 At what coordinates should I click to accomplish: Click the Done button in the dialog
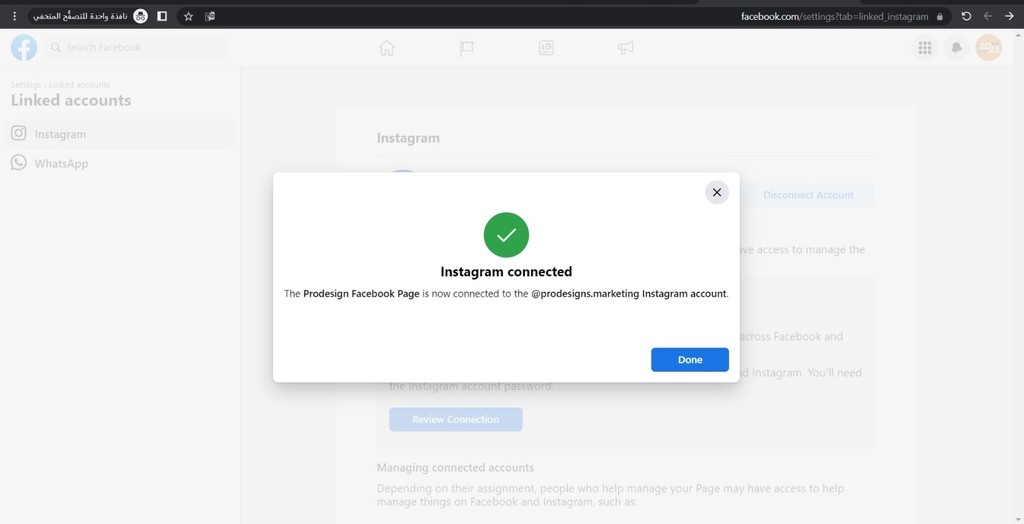690,359
